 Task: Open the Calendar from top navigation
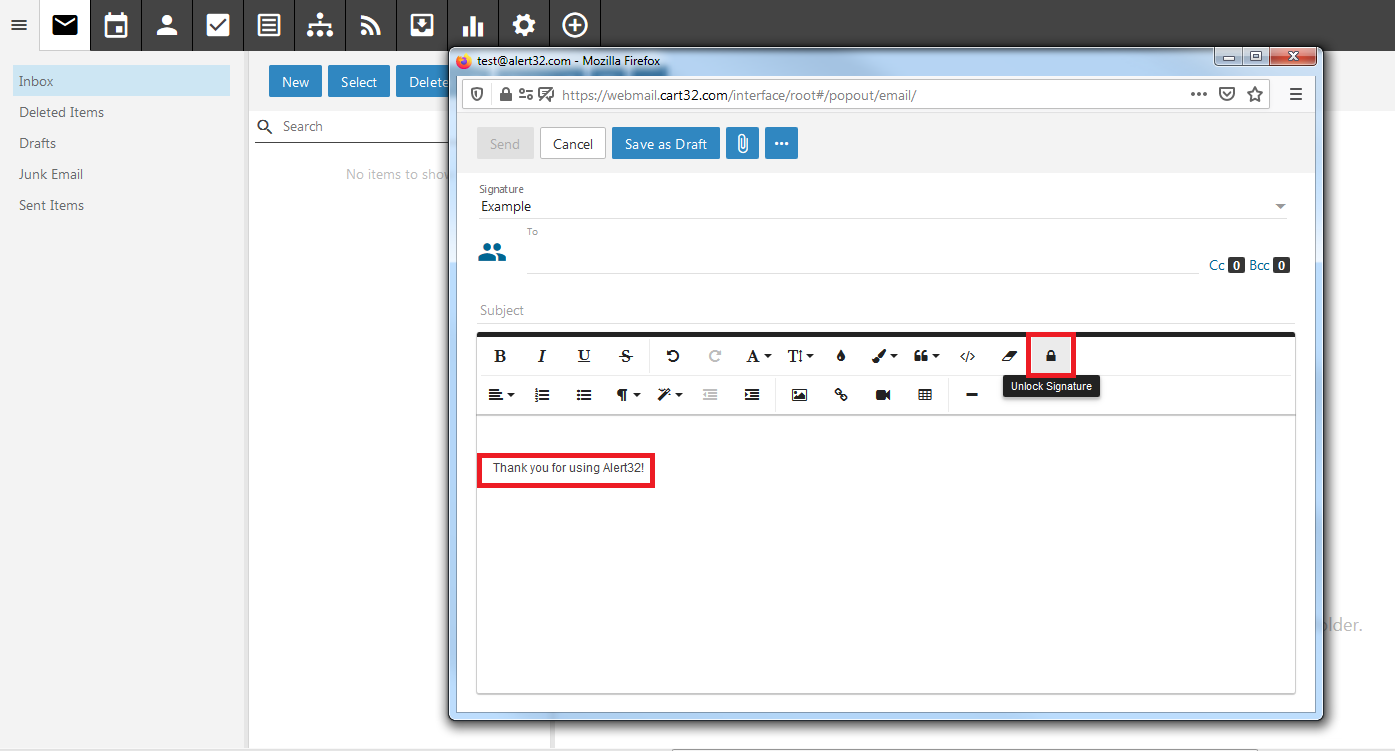pyautogui.click(x=116, y=25)
